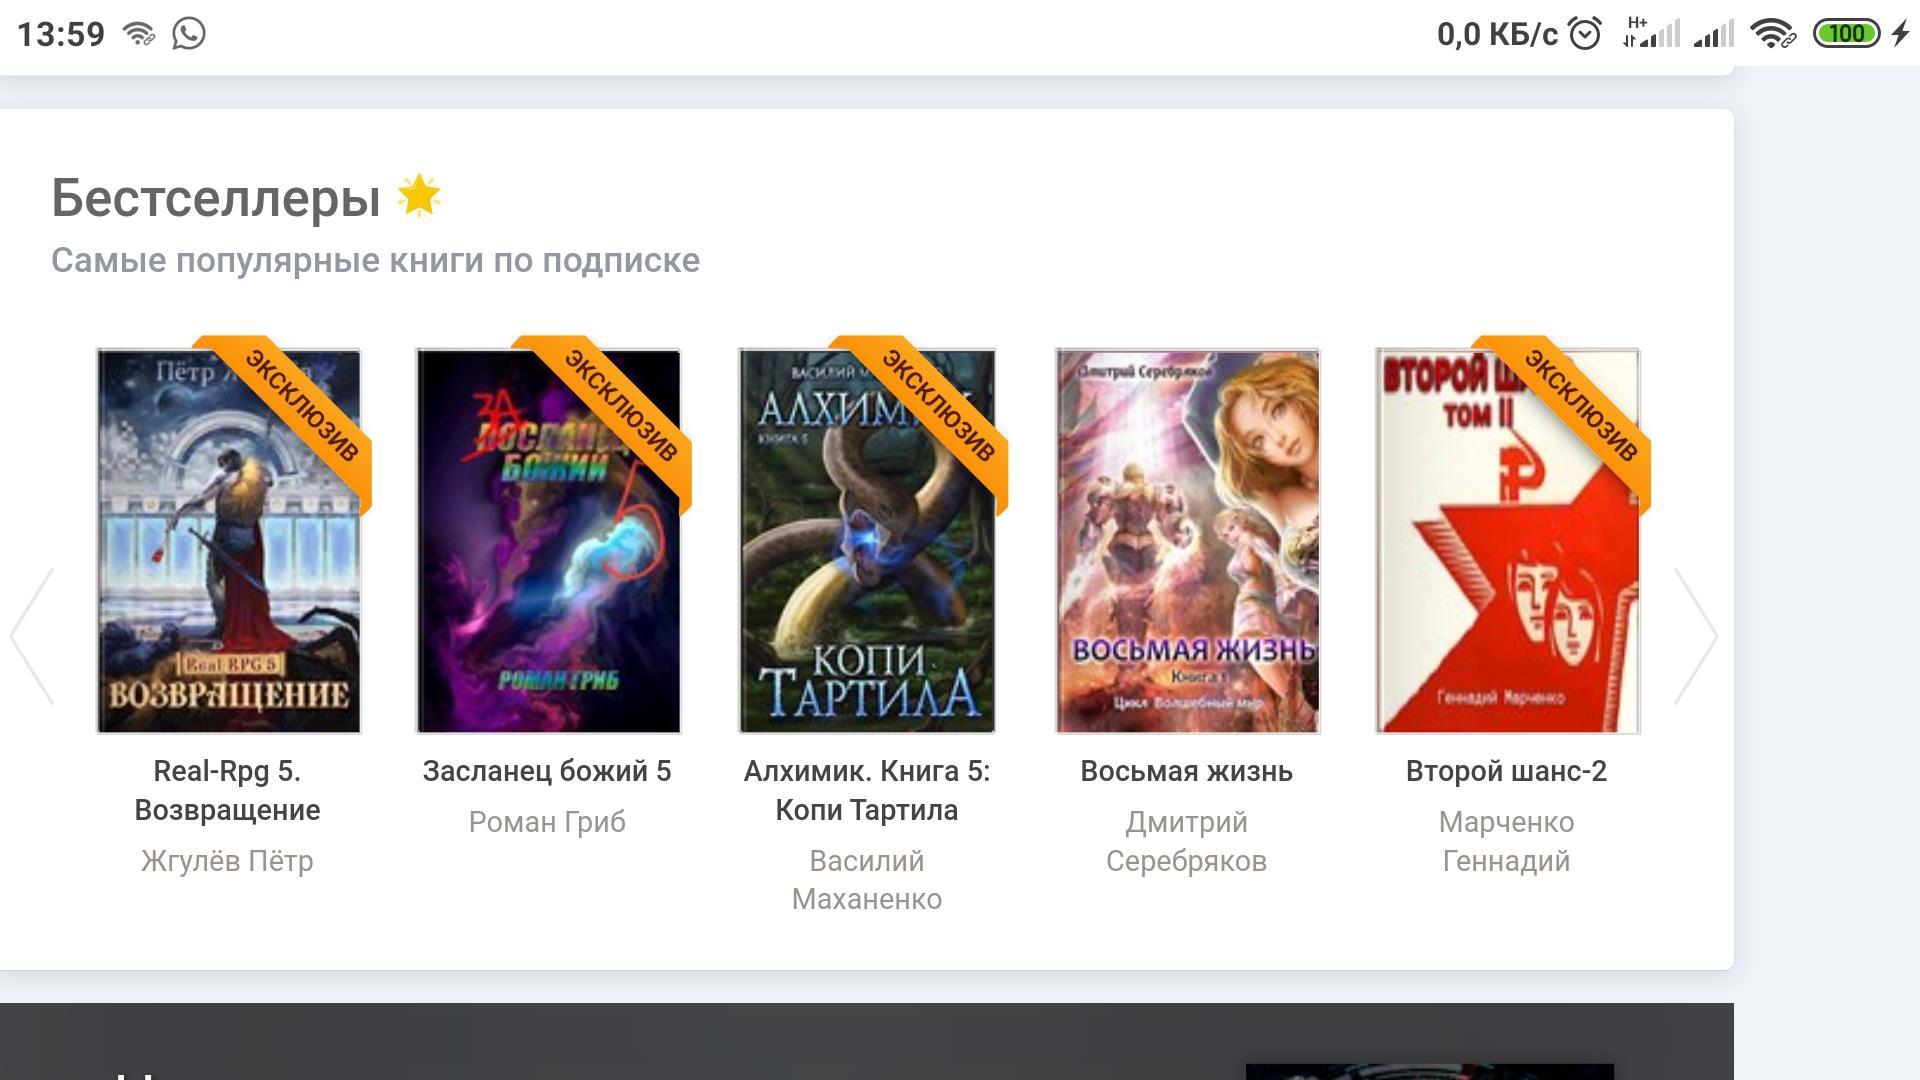Tap the Wi-Fi icon next to battery
Viewport: 1920px width, 1080px height.
(x=1773, y=34)
